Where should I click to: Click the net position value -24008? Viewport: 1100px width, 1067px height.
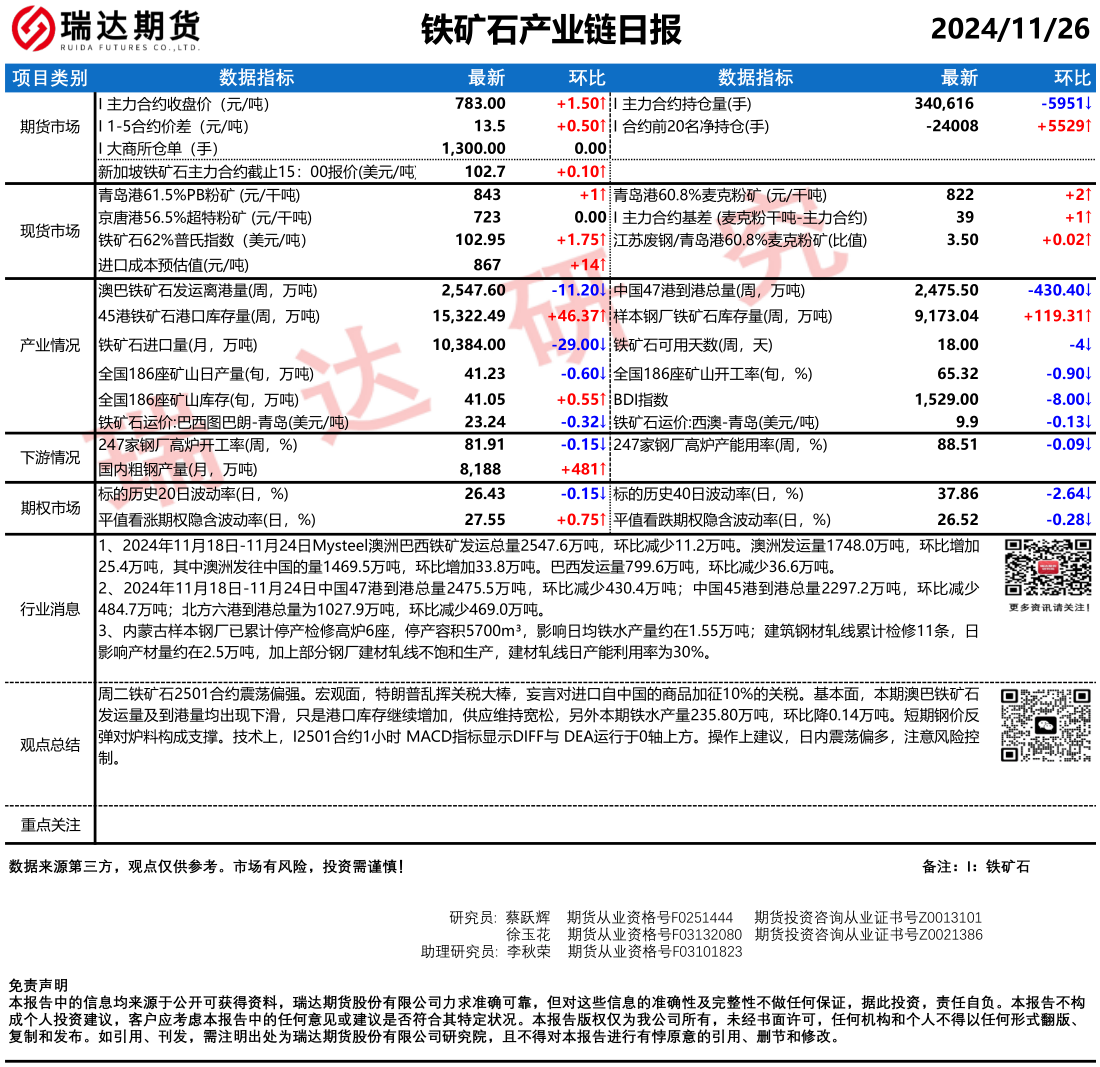[952, 126]
